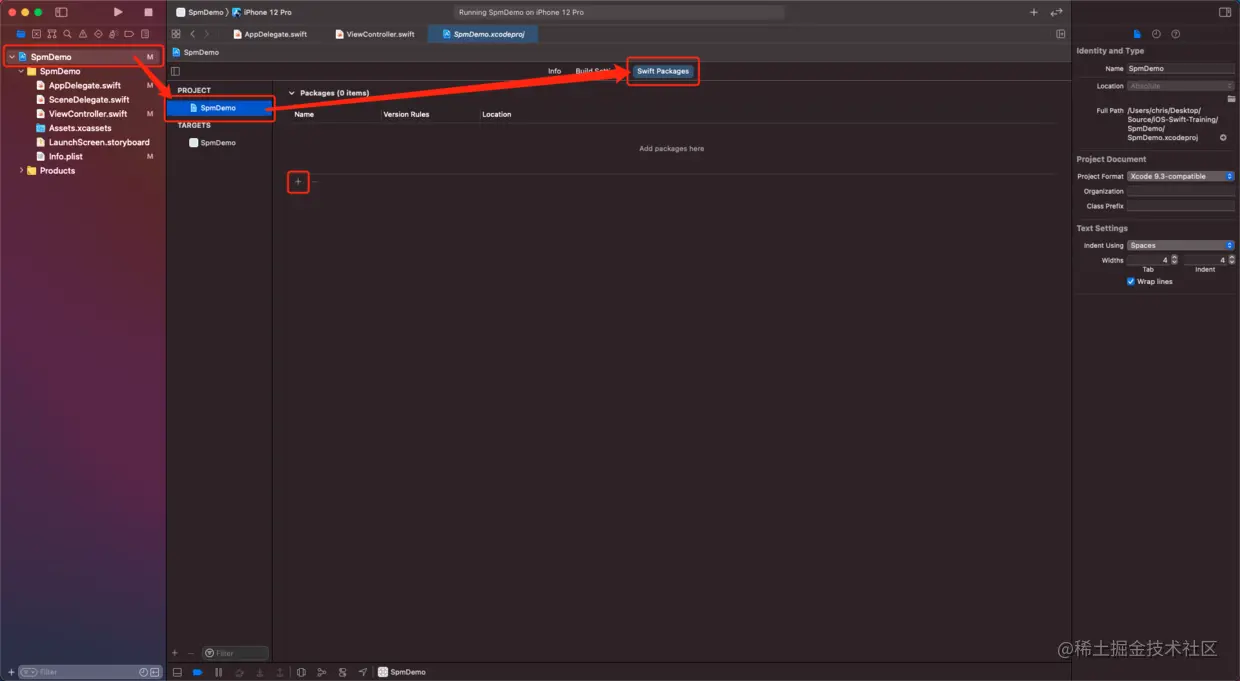Click the Stop button in the toolbar
The width and height of the screenshot is (1240, 681).
[x=146, y=12]
